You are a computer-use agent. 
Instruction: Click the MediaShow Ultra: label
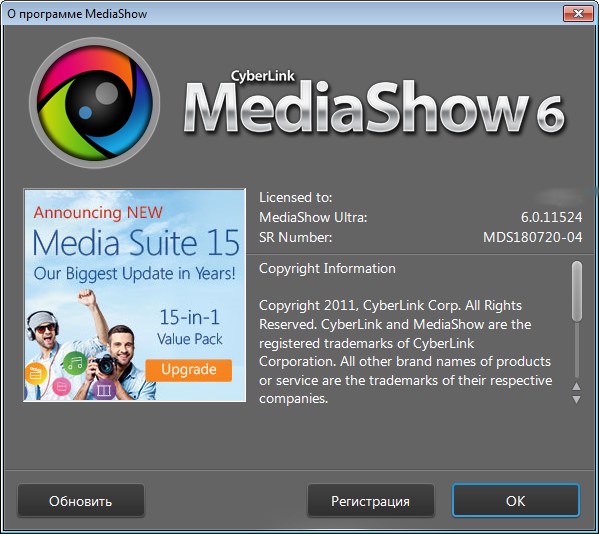coord(313,217)
